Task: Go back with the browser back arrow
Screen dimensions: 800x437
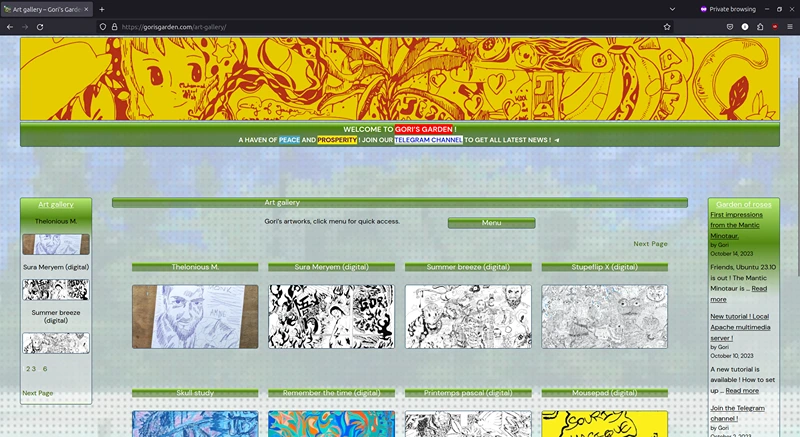Action: (10, 27)
